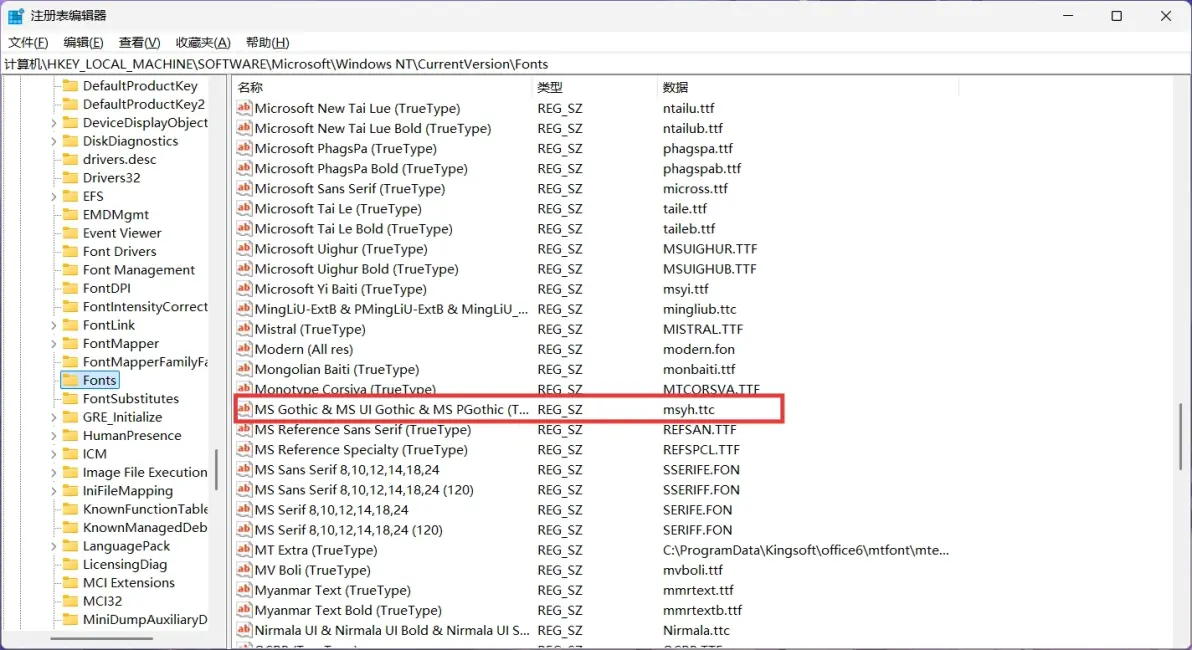Open the 帮助(H) menu

[x=268, y=43]
